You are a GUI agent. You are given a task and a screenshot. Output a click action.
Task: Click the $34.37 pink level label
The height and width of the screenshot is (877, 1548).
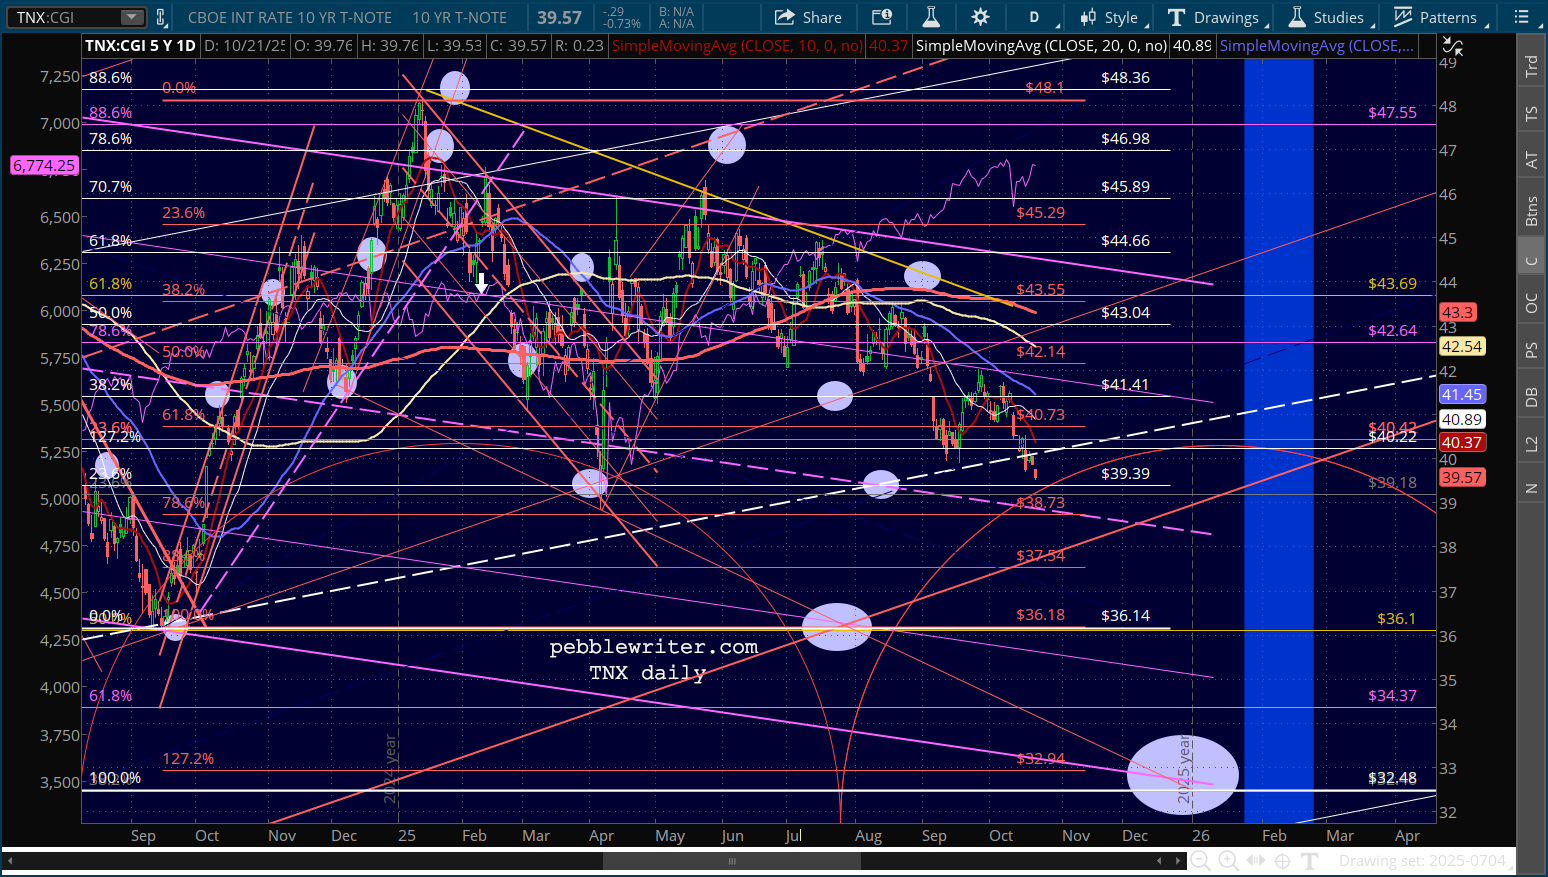click(1392, 695)
